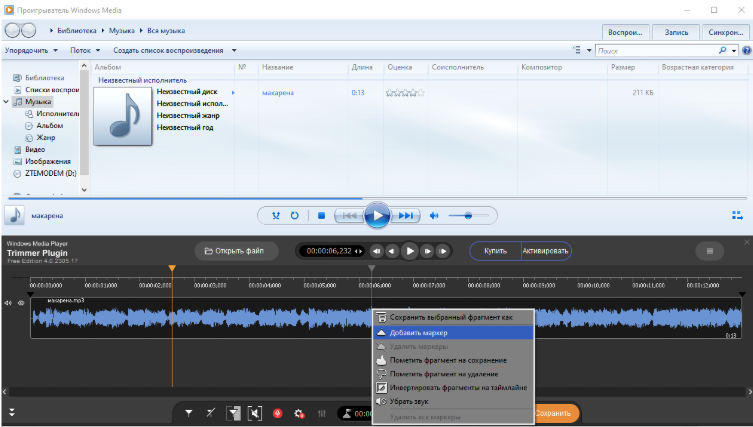
Task: Choose Сохранить выбранный фрагмент как
Action: (453, 317)
